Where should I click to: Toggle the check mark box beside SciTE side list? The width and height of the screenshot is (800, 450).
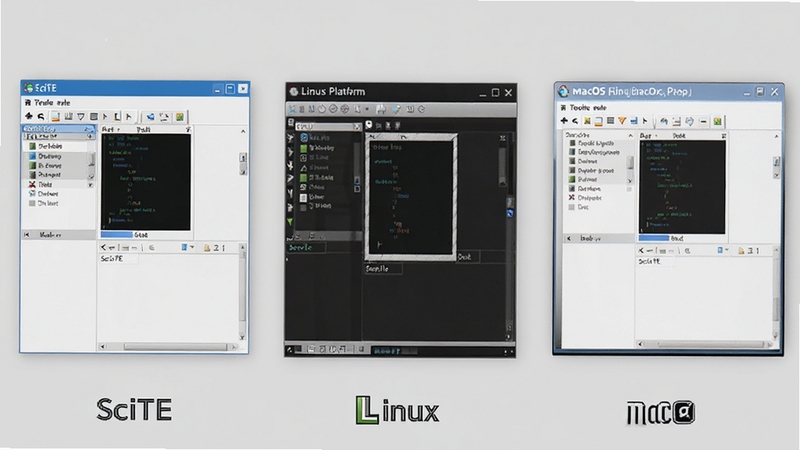click(x=91, y=184)
